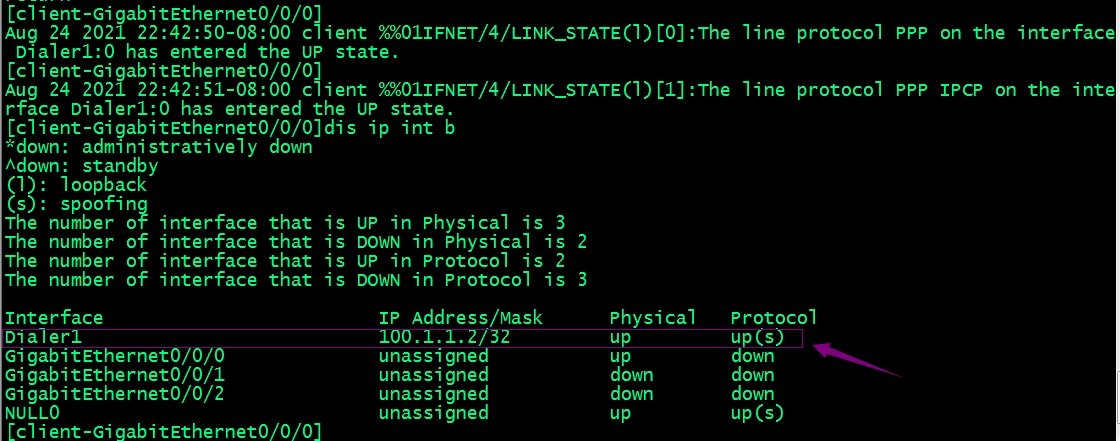Click the up(s) protocol status of Dialer1

click(757, 337)
